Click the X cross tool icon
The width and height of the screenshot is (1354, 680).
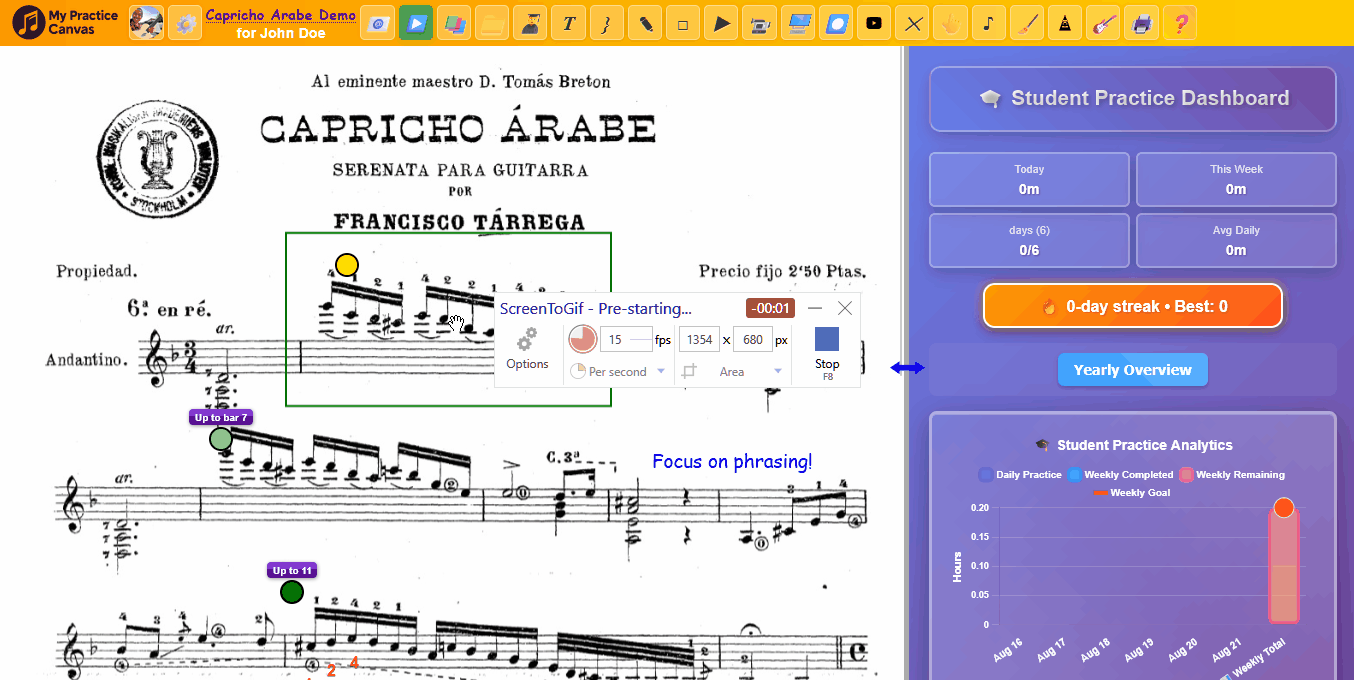(912, 22)
